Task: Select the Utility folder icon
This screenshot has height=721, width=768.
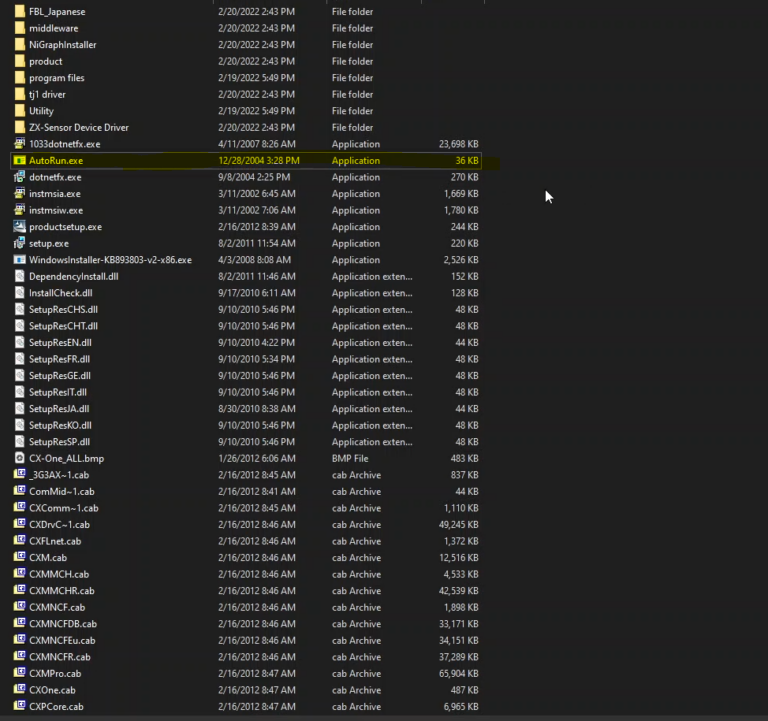Action: pyautogui.click(x=19, y=111)
